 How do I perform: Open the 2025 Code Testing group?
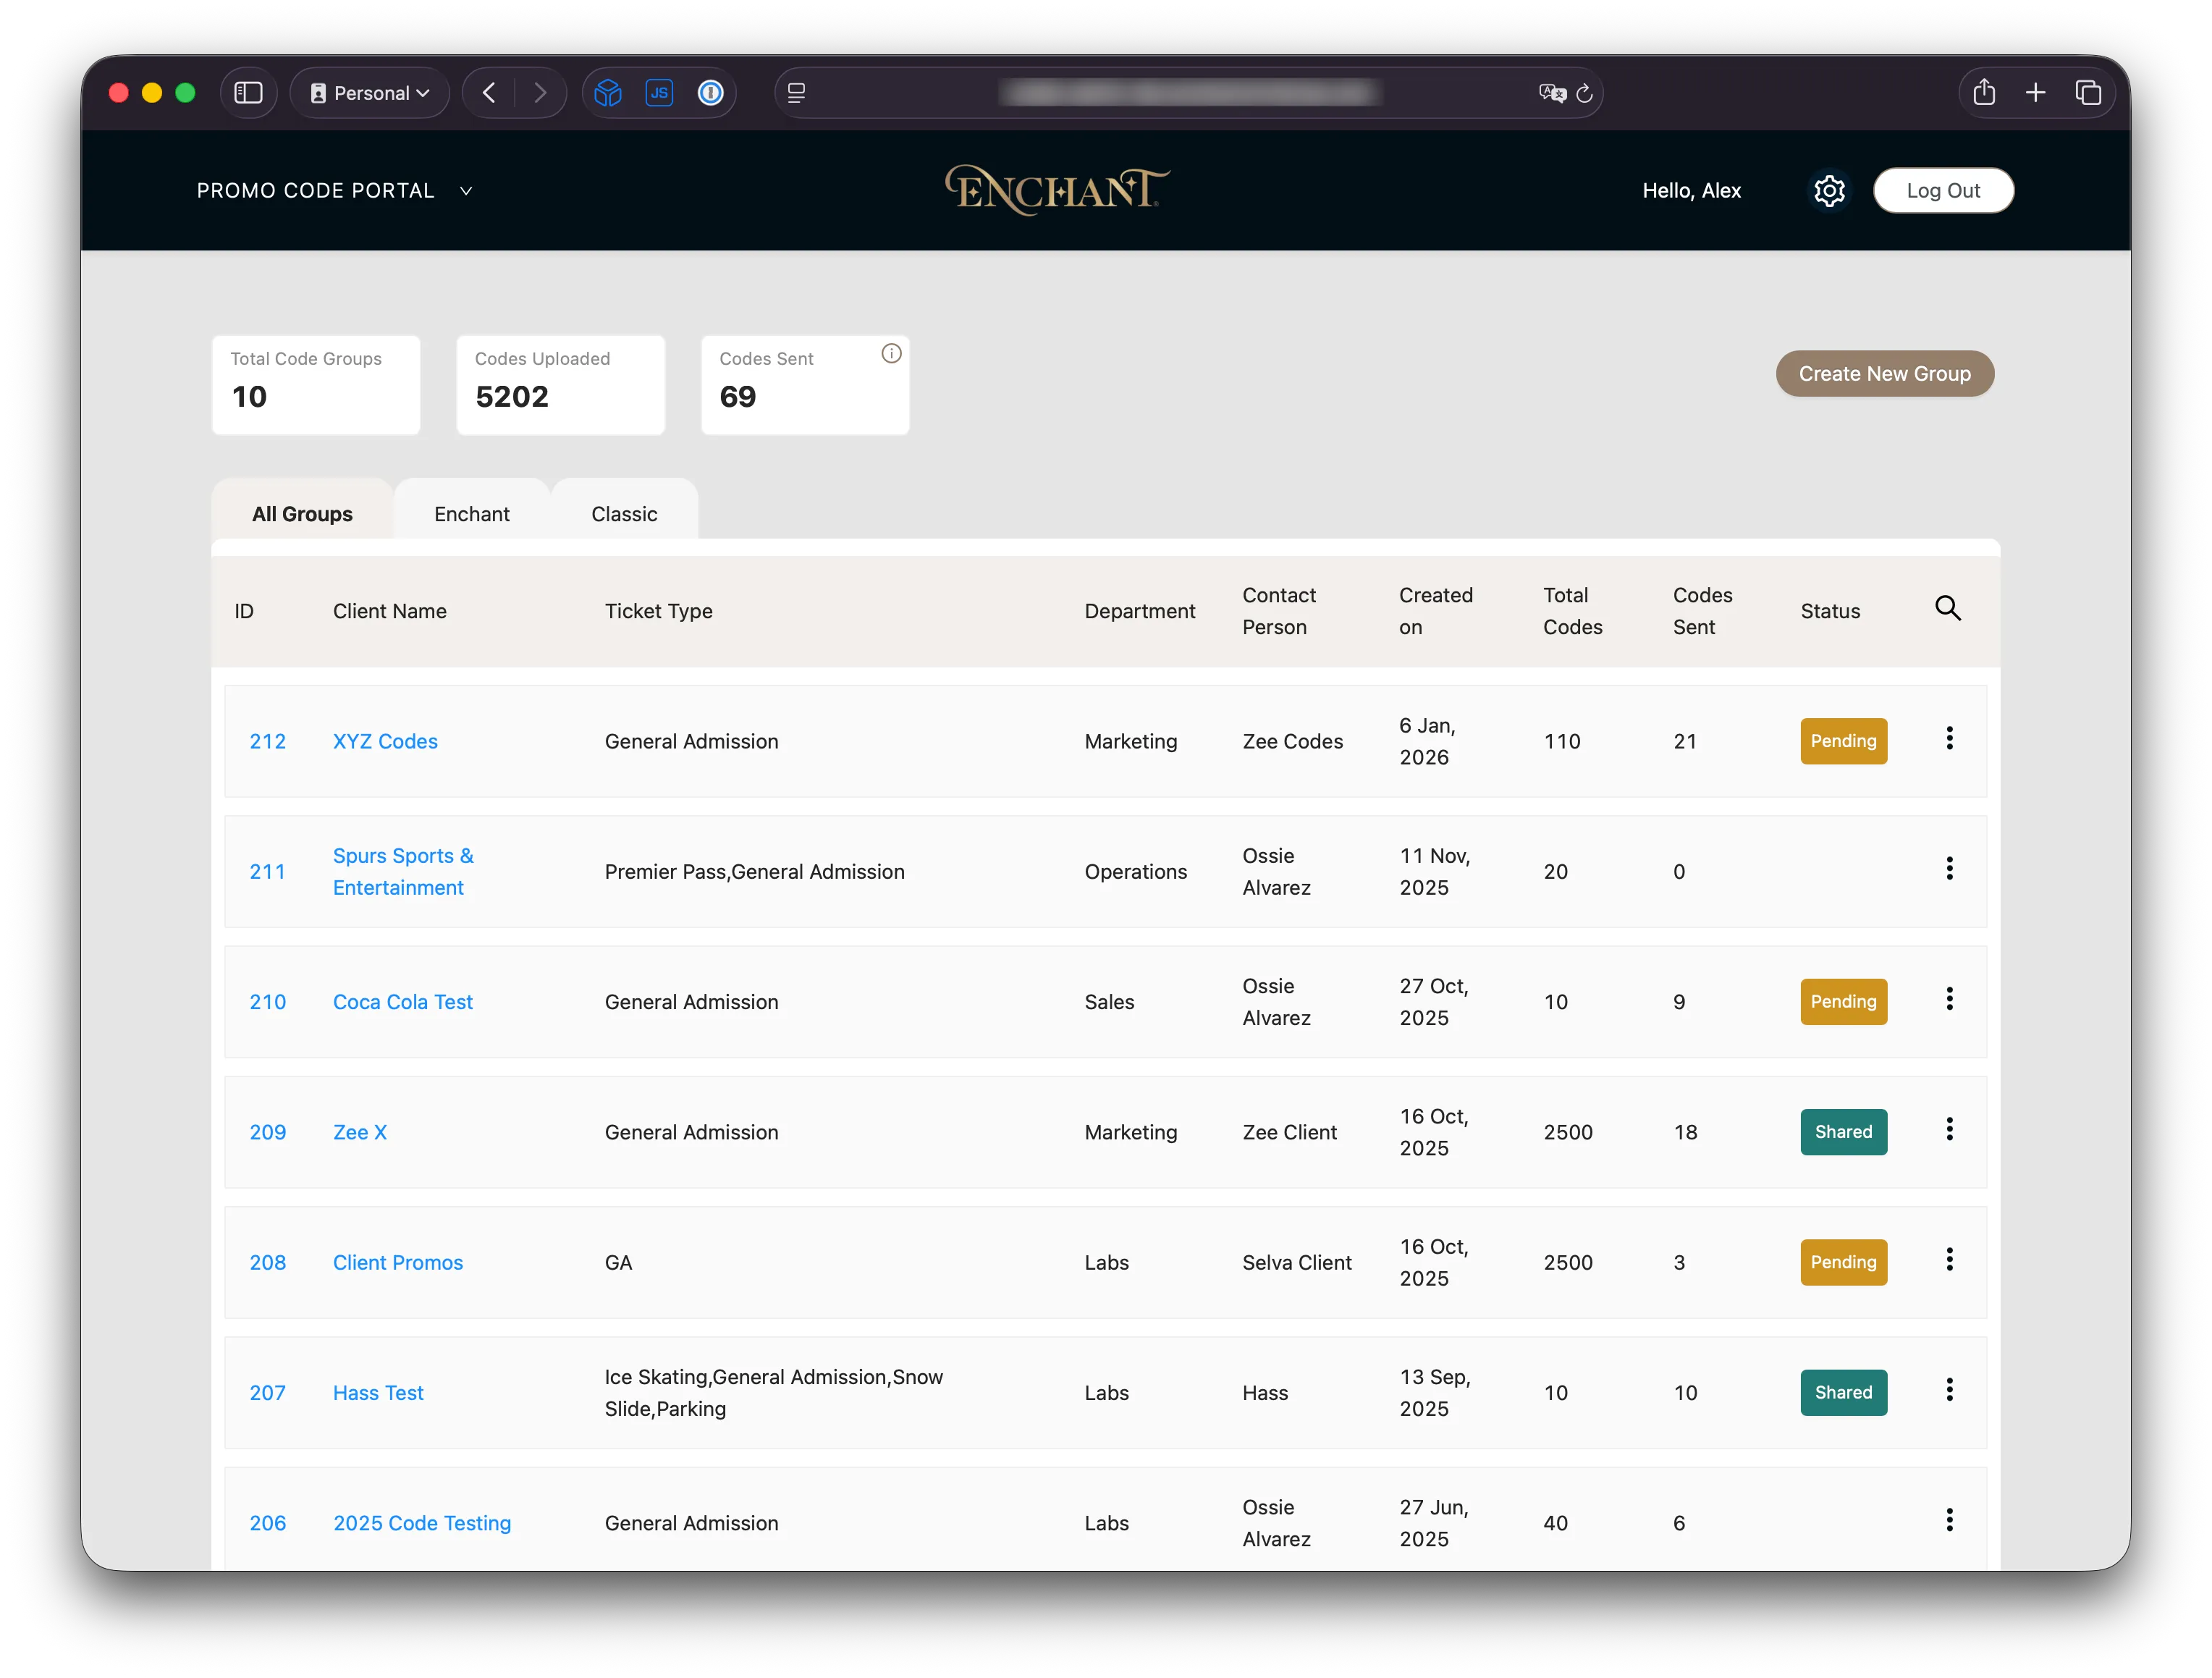pyautogui.click(x=421, y=1523)
